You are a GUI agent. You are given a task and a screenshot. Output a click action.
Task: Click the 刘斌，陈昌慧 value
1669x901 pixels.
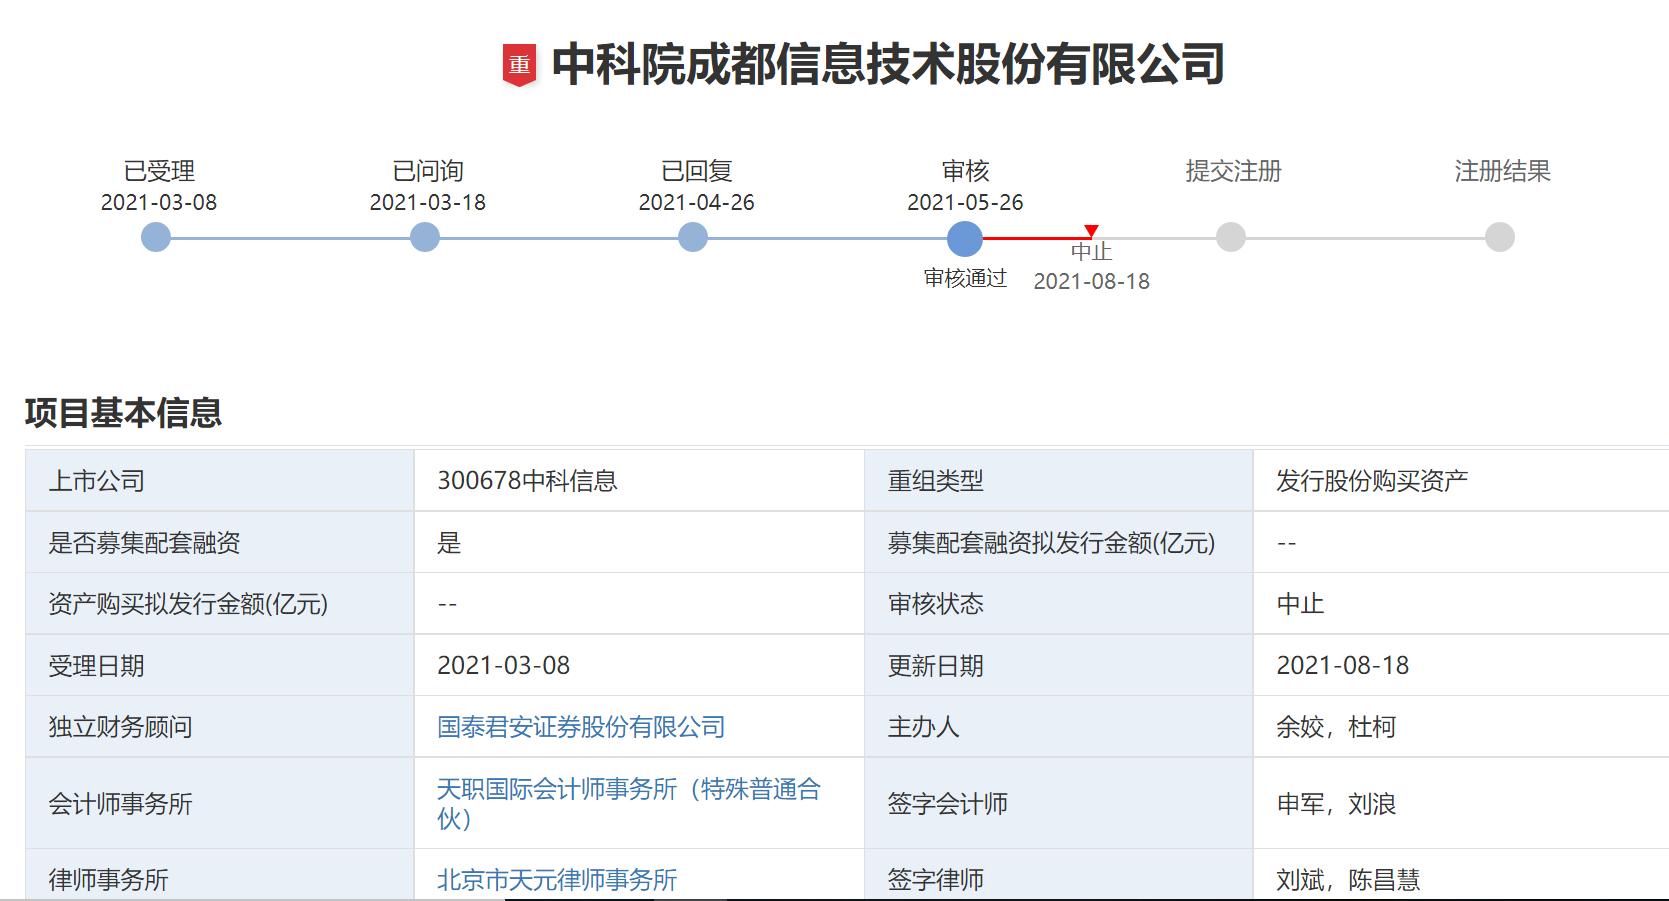coord(1348,880)
